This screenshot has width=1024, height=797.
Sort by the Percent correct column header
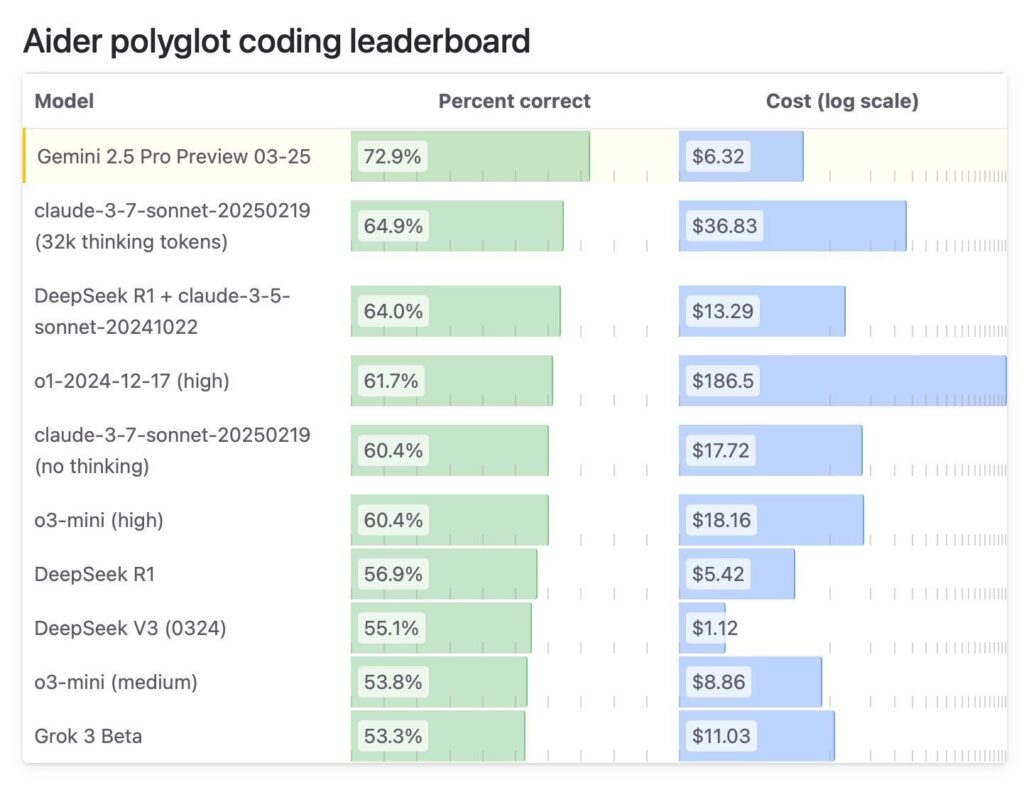pos(514,101)
